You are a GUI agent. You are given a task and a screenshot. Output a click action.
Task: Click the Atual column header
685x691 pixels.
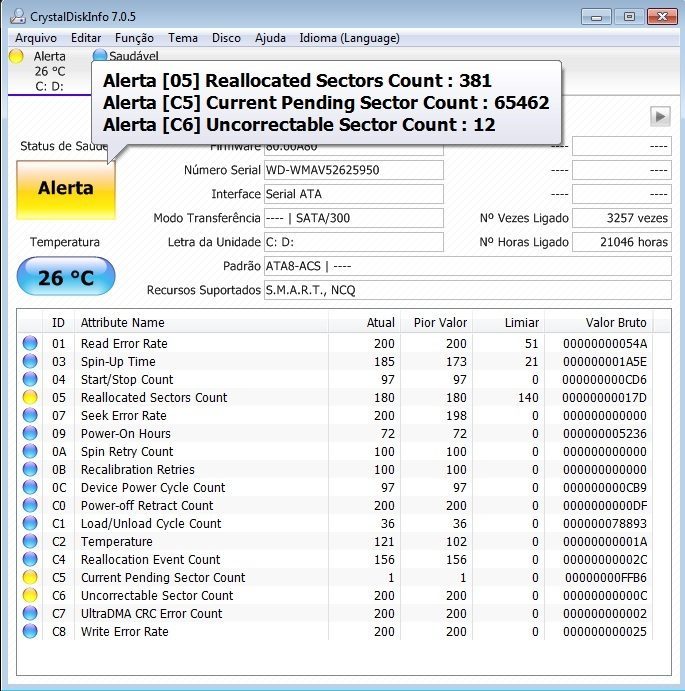pos(365,323)
